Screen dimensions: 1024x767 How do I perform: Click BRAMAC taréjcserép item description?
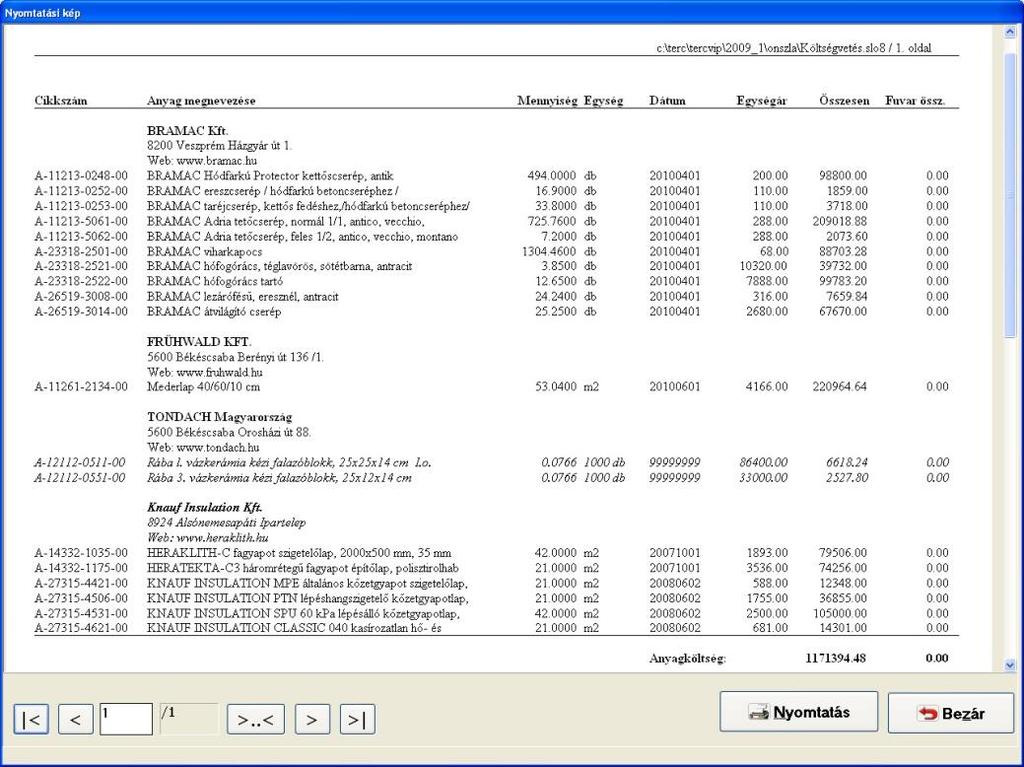pos(308,206)
